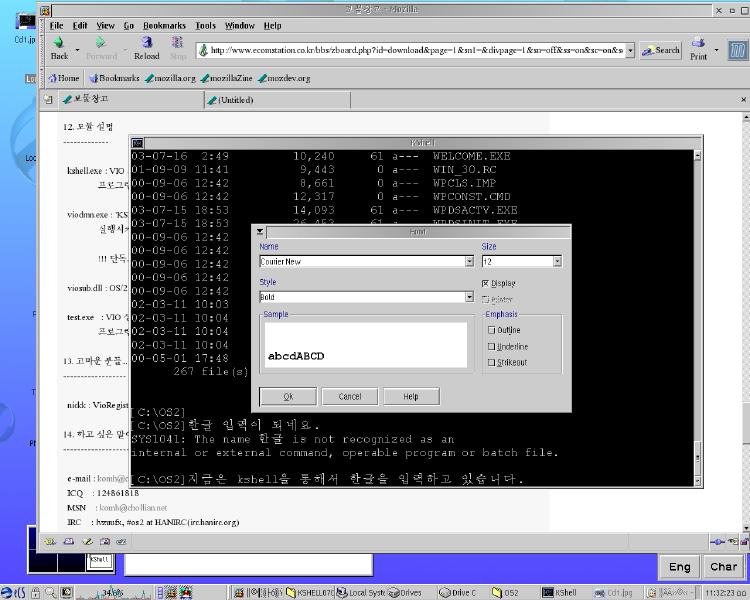Click the magnifier search icon on the taskbar
This screenshot has height=600, width=750.
pos(51,593)
